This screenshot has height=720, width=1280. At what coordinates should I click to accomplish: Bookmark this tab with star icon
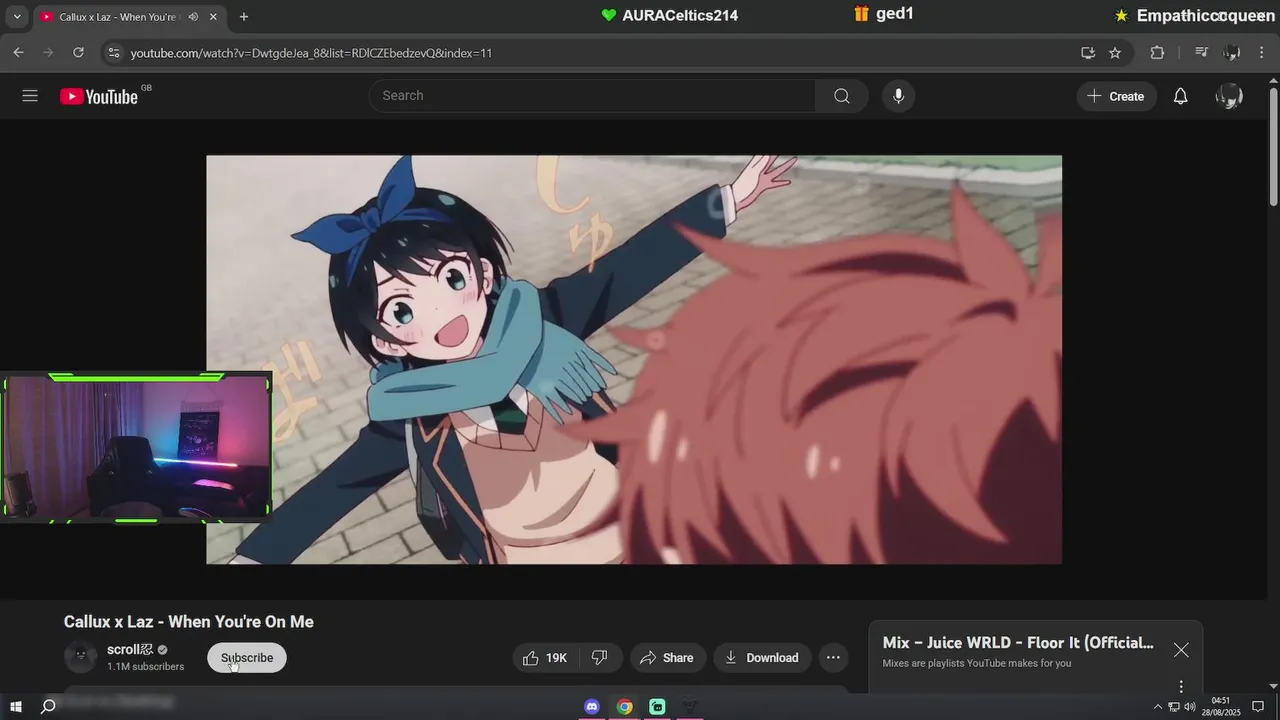(1115, 52)
